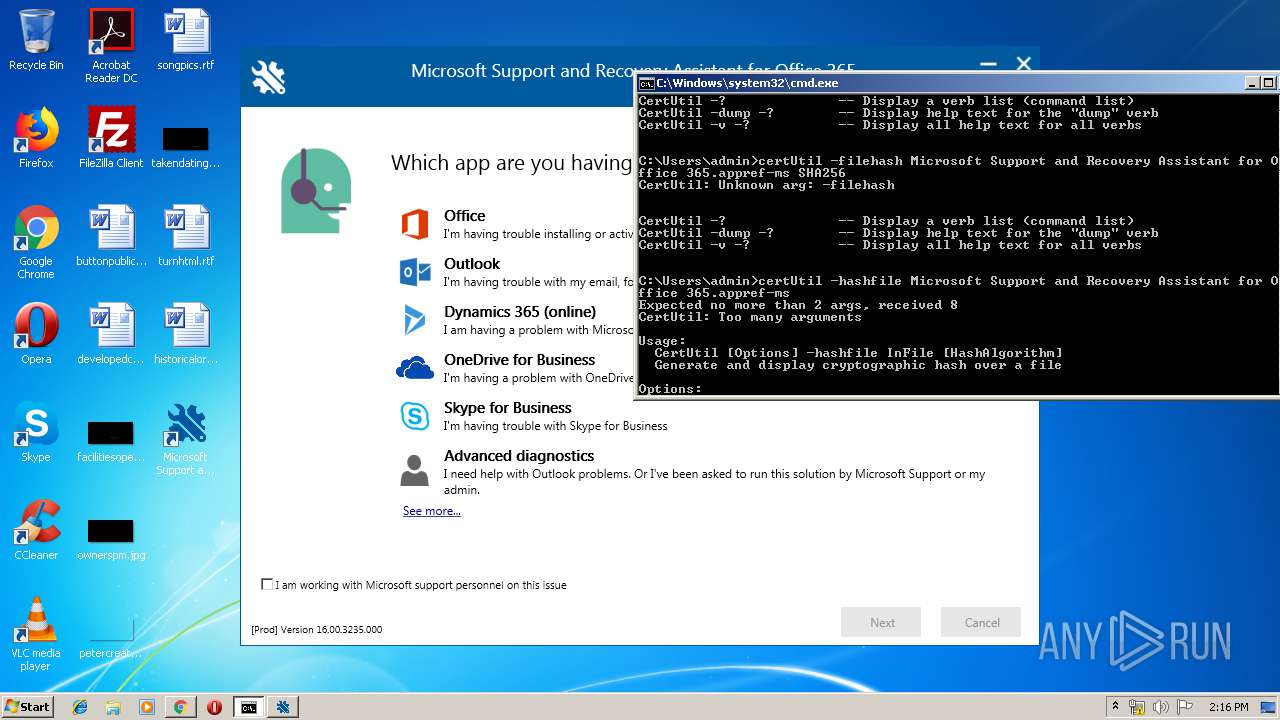Viewport: 1280px width, 720px height.
Task: Choose the Skype for Business icon
Action: 414,416
